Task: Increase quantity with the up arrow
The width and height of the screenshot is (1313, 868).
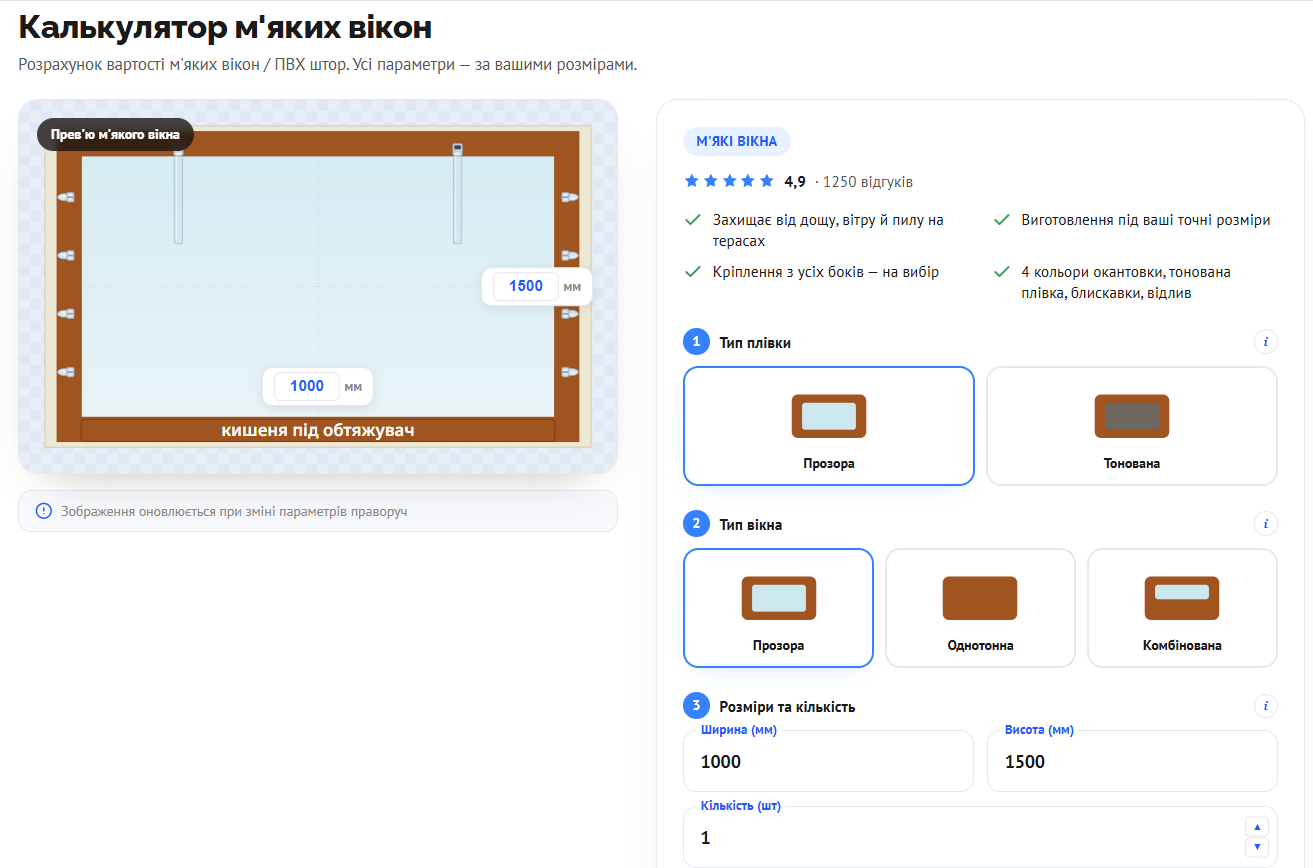Action: 1258,827
